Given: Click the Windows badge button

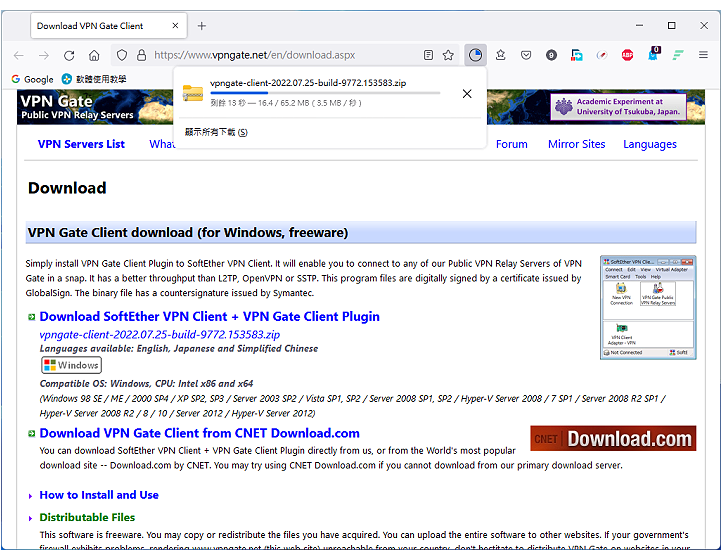Looking at the screenshot, I should pos(71,365).
